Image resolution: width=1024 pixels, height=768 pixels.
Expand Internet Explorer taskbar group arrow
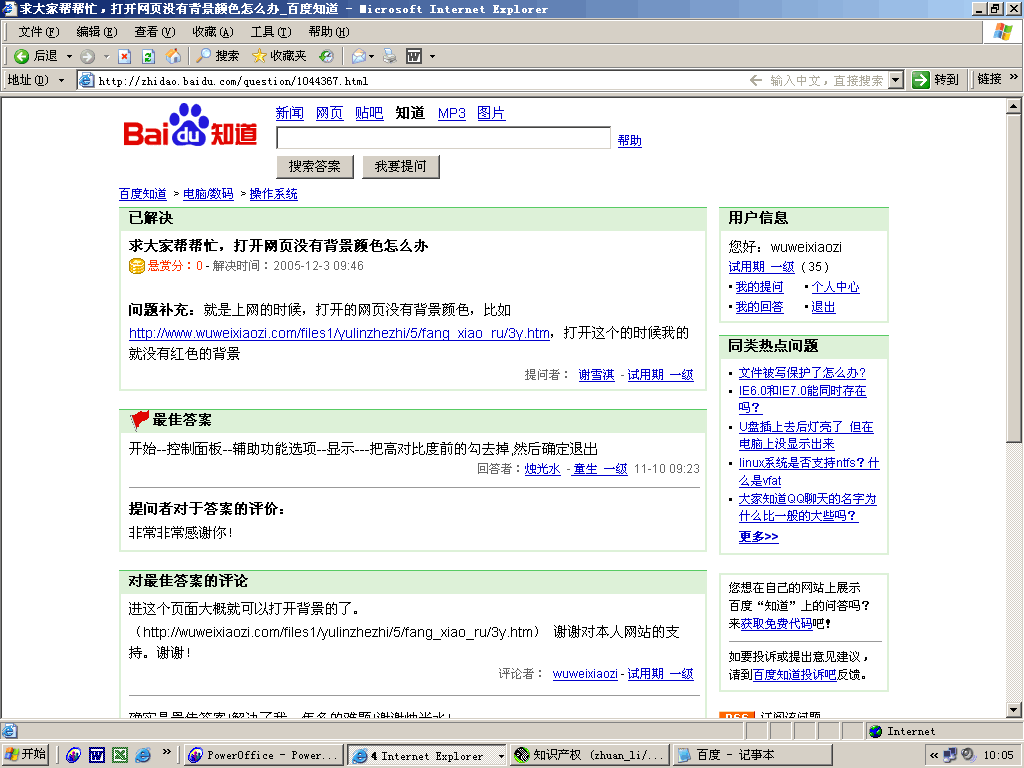[x=501, y=756]
